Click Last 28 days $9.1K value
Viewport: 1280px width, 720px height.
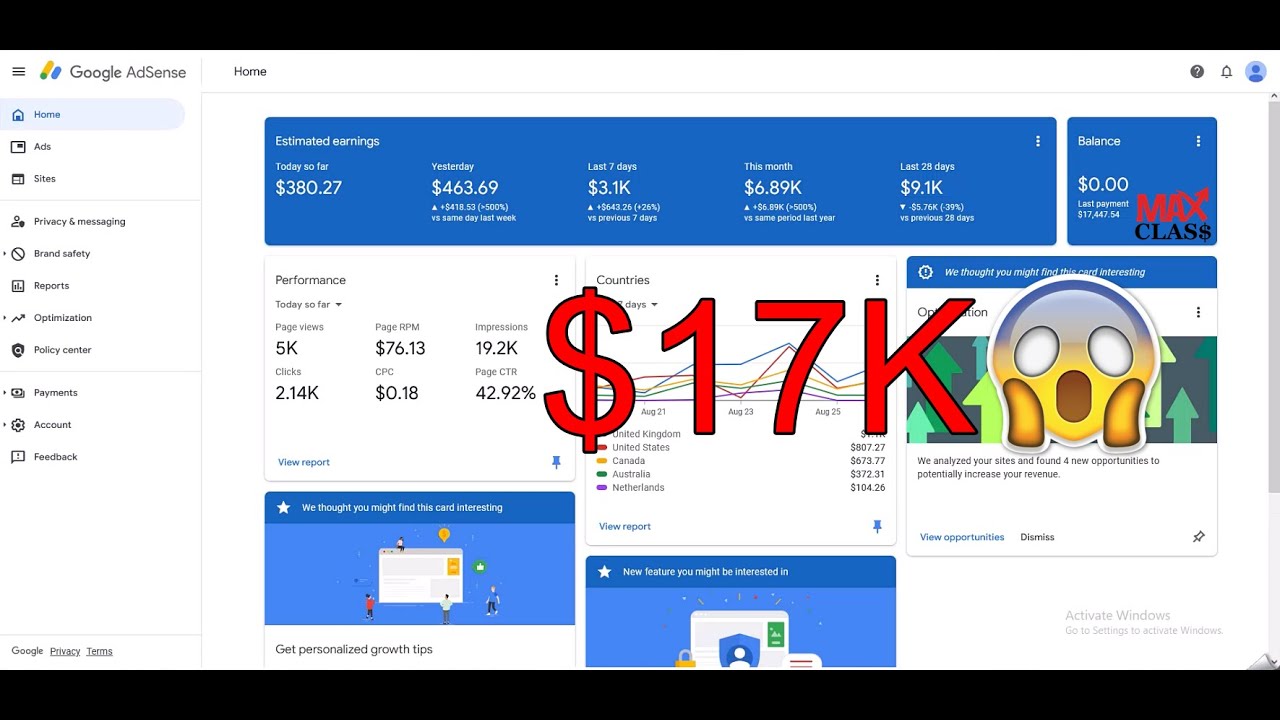922,188
